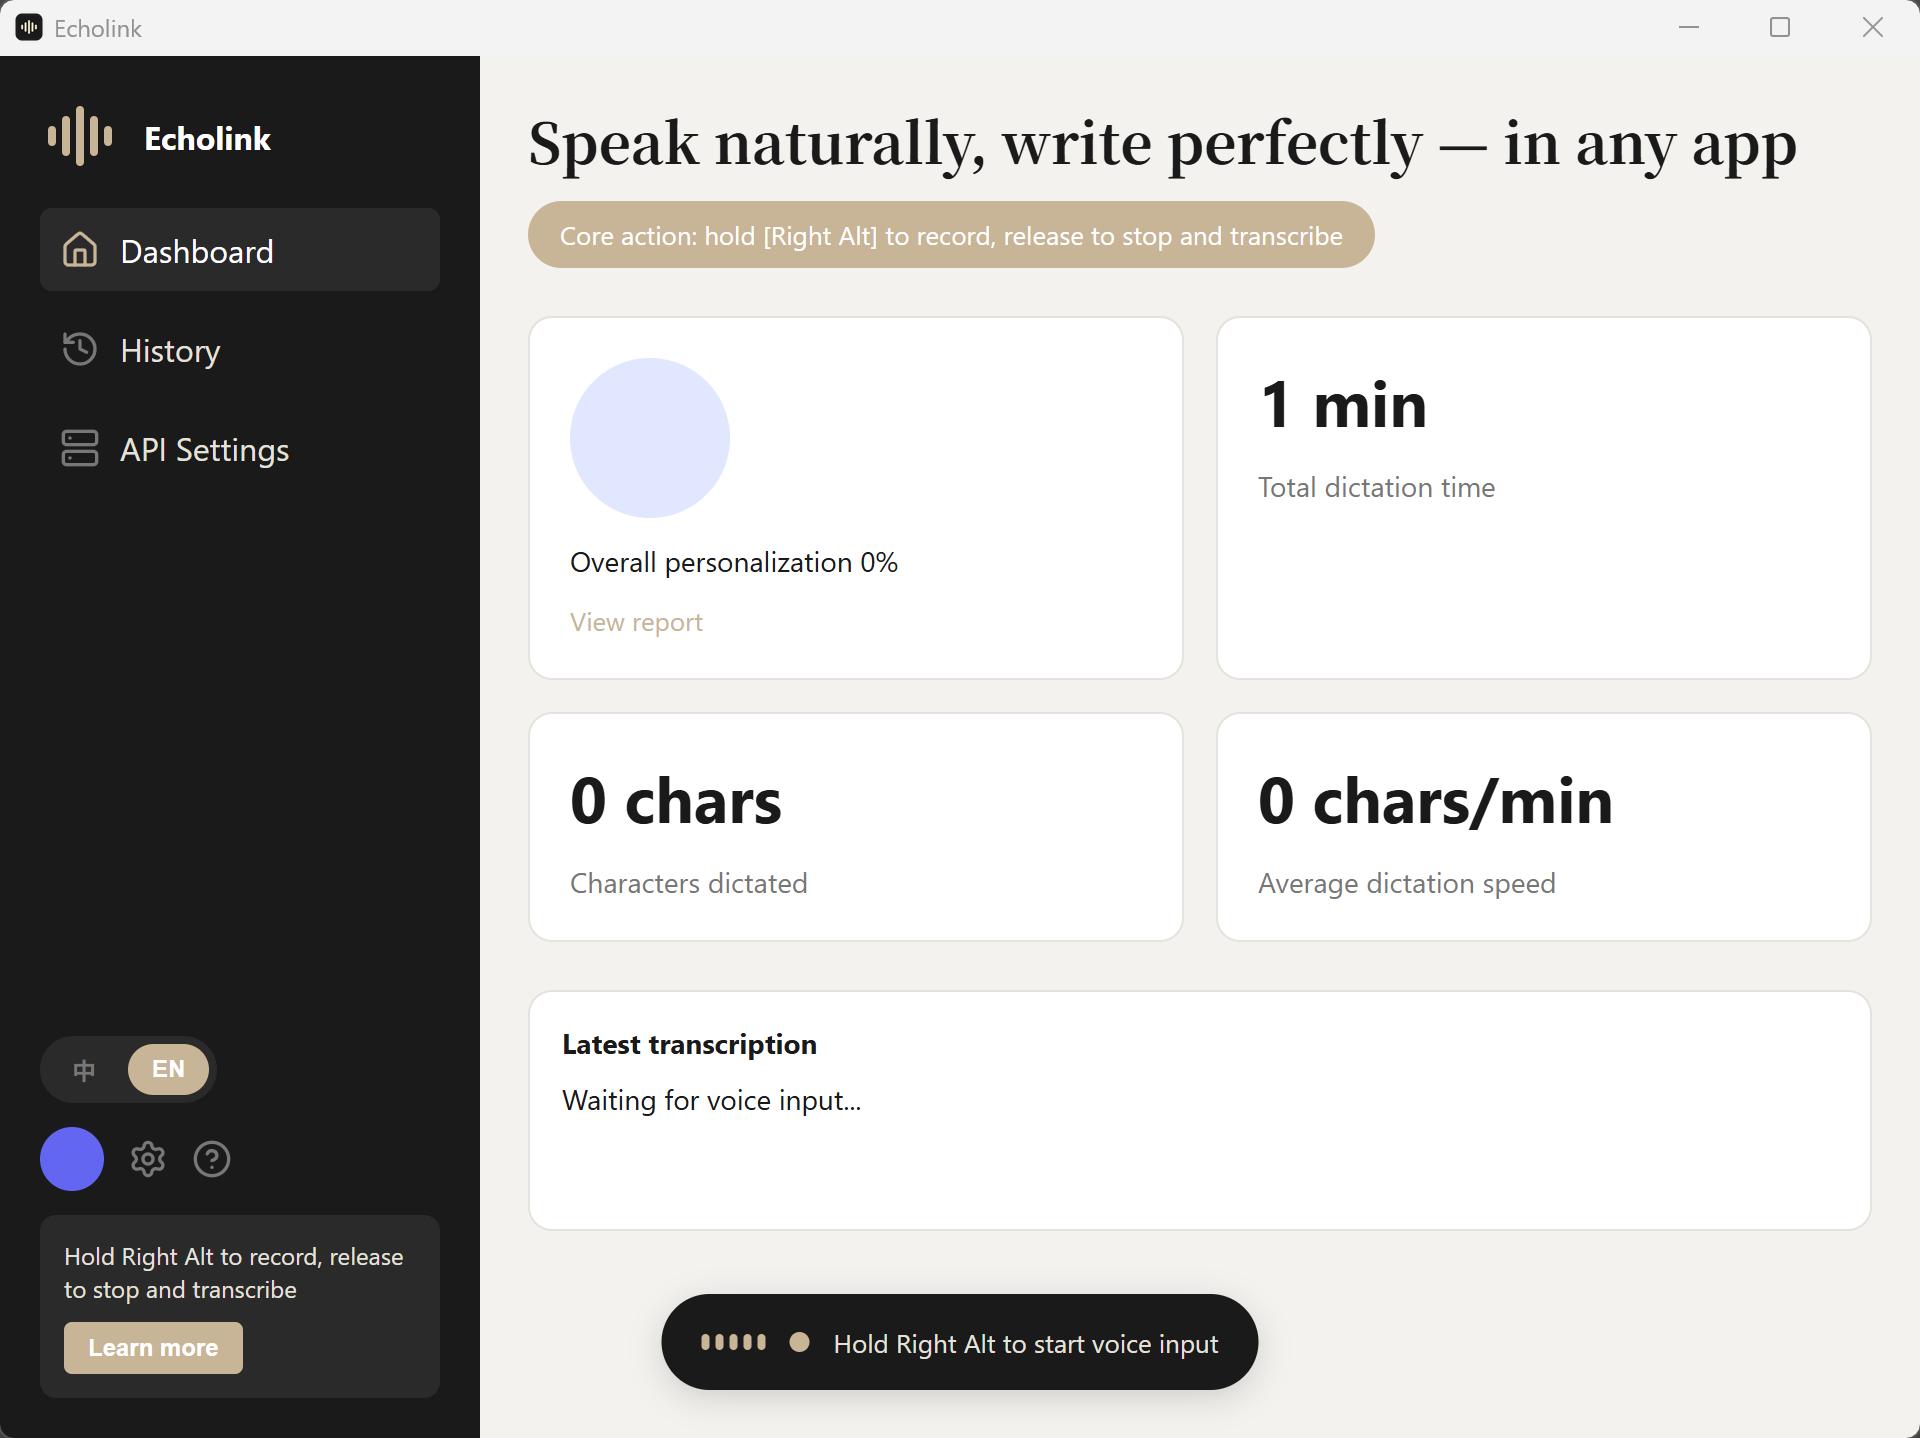Image resolution: width=1920 pixels, height=1438 pixels.
Task: Click 'Waiting for voice input...' text
Action: (711, 1100)
